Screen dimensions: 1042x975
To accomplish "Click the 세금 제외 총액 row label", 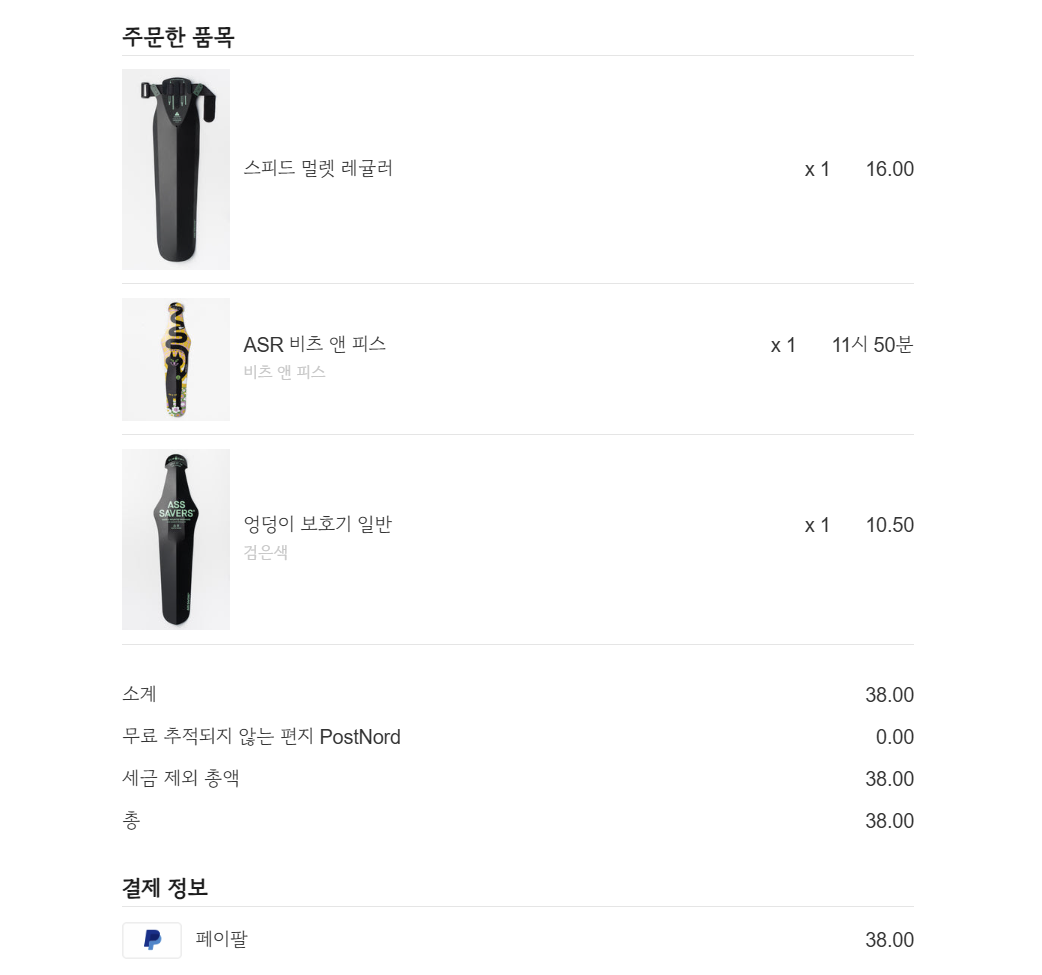I will coord(180,778).
